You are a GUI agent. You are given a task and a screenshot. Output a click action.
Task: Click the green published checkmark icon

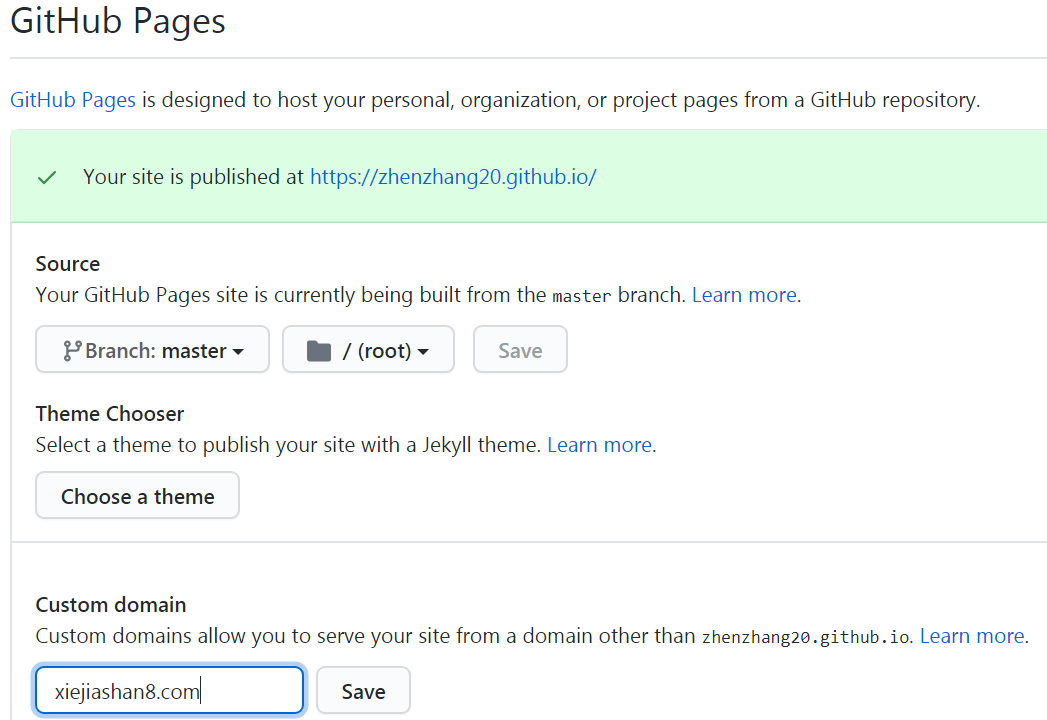point(47,178)
